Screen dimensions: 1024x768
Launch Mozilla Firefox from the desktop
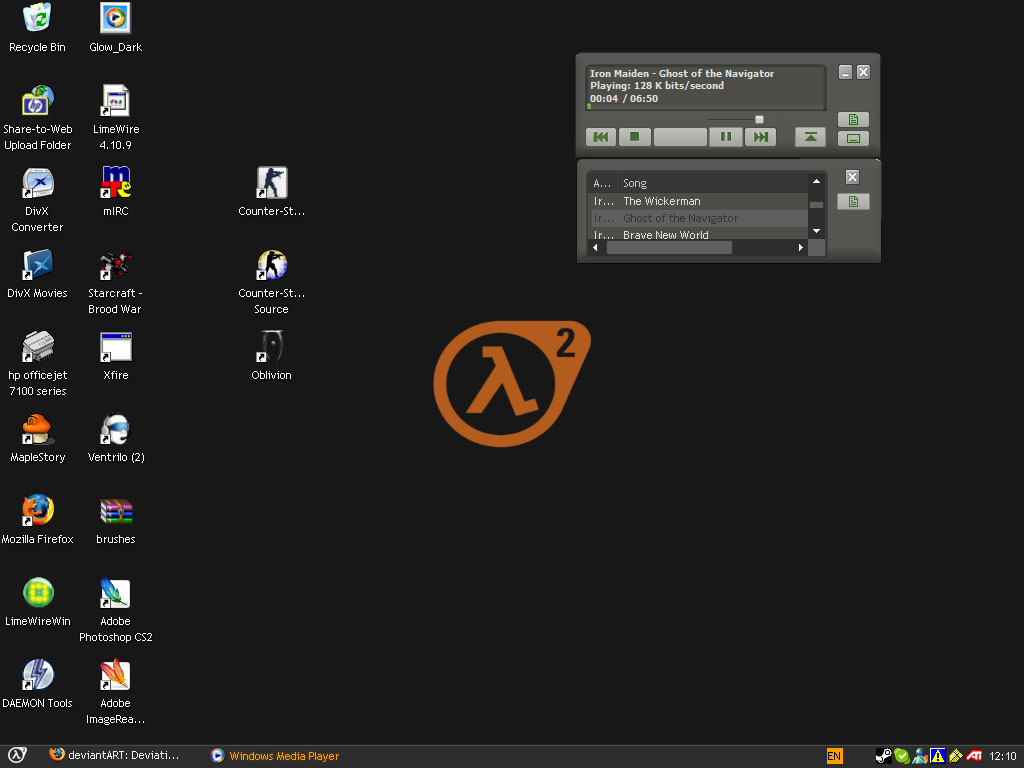point(38,510)
